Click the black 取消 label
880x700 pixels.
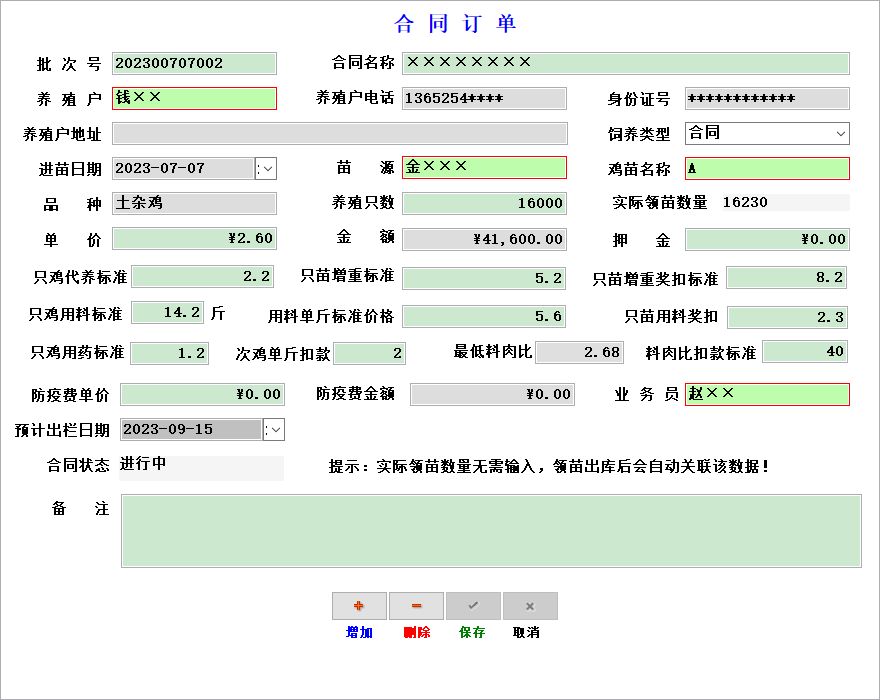526,633
